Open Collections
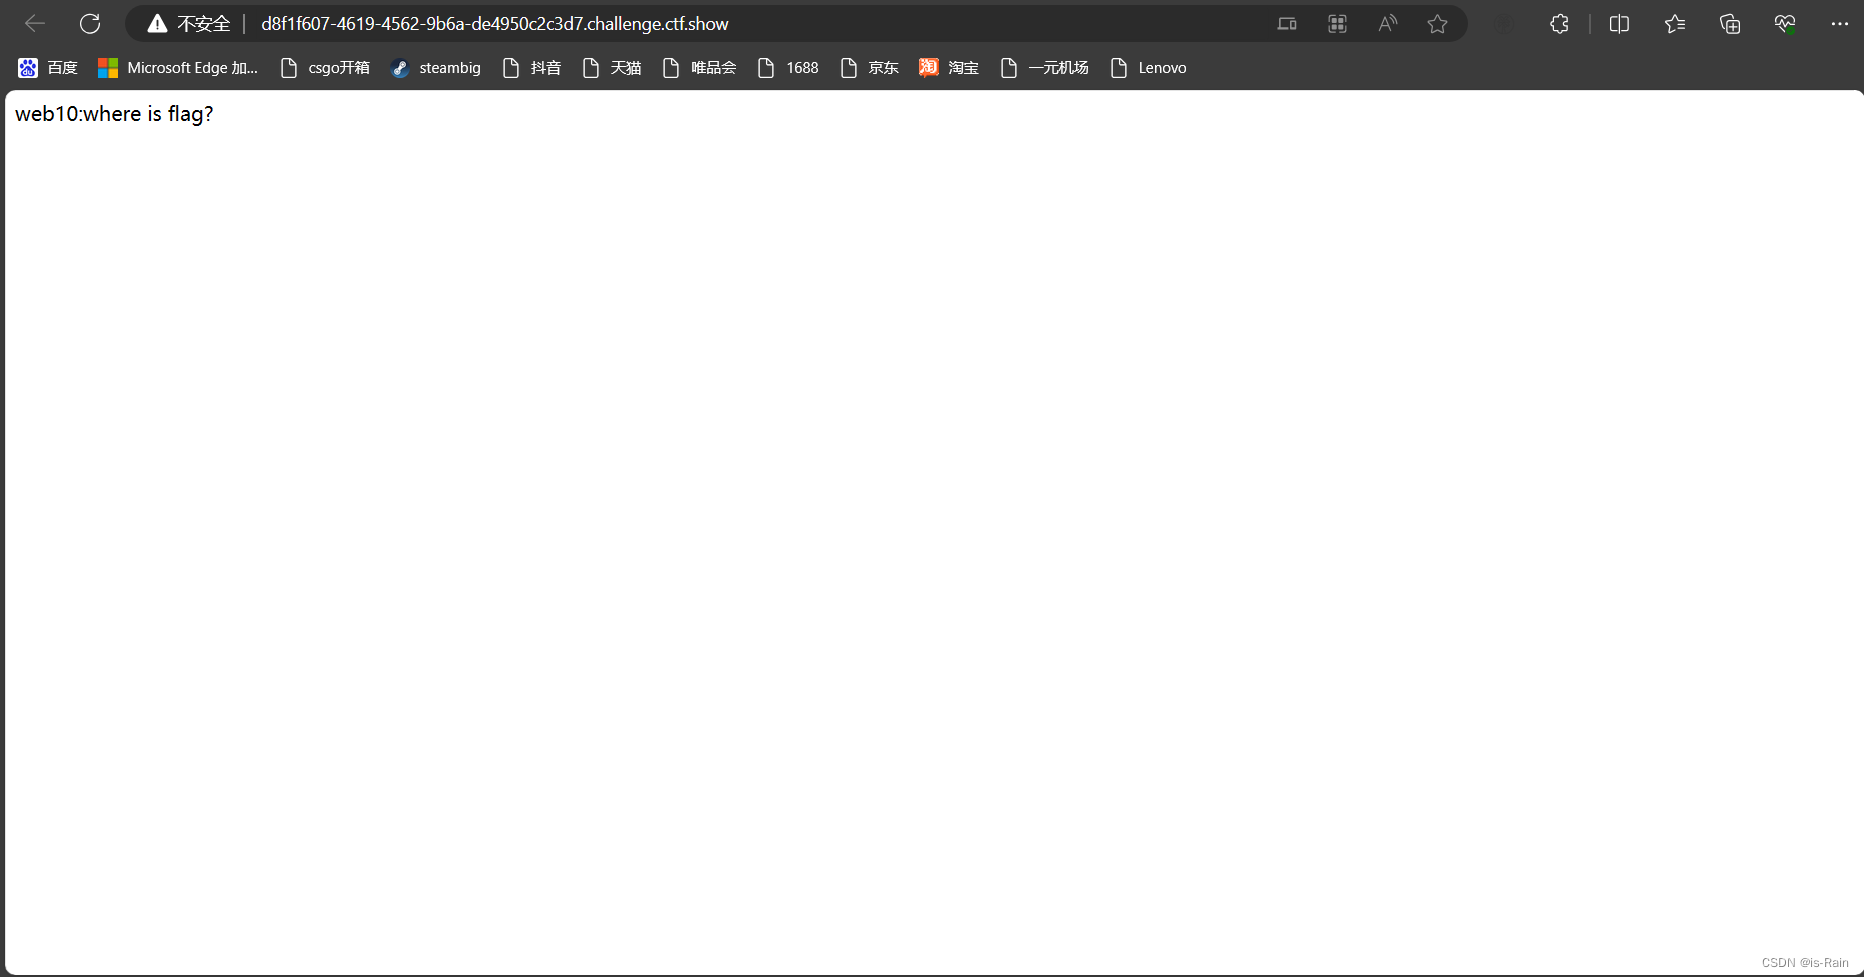The height and width of the screenshot is (977, 1864). 1730,23
